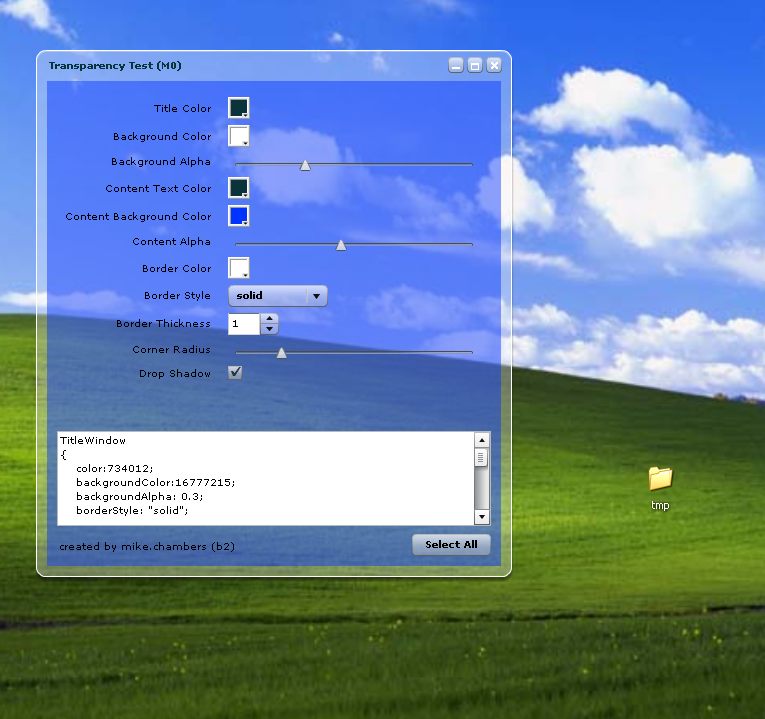Click the Content Alpha slider thumb
Screen dimensions: 765x719
[x=341, y=245]
